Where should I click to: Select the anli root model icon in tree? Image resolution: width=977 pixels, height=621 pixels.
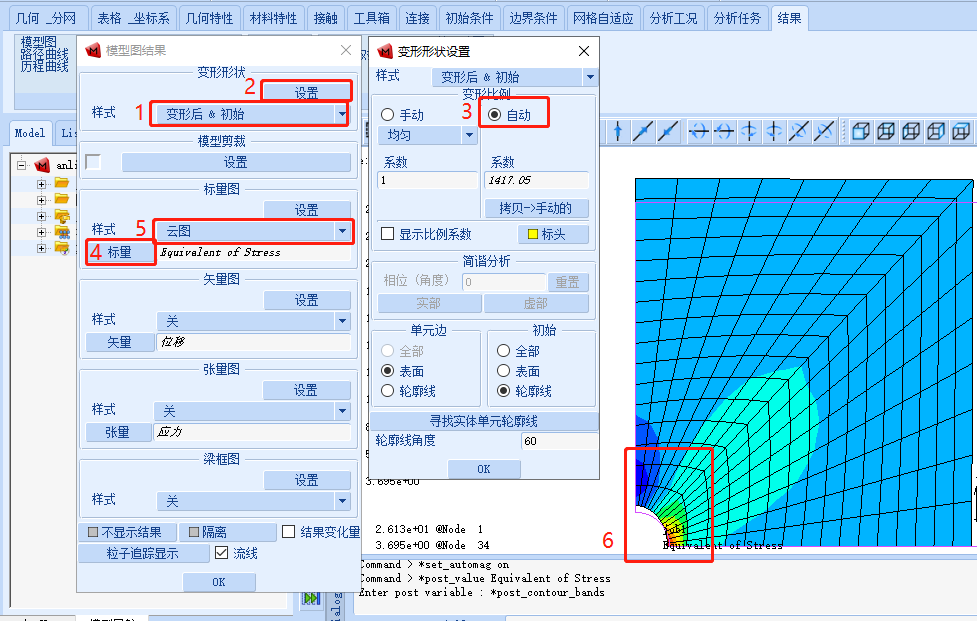coord(42,165)
